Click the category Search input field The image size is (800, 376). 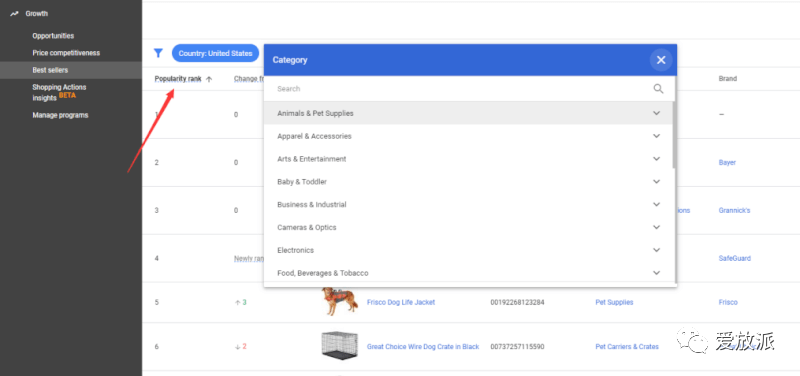[x=462, y=89]
